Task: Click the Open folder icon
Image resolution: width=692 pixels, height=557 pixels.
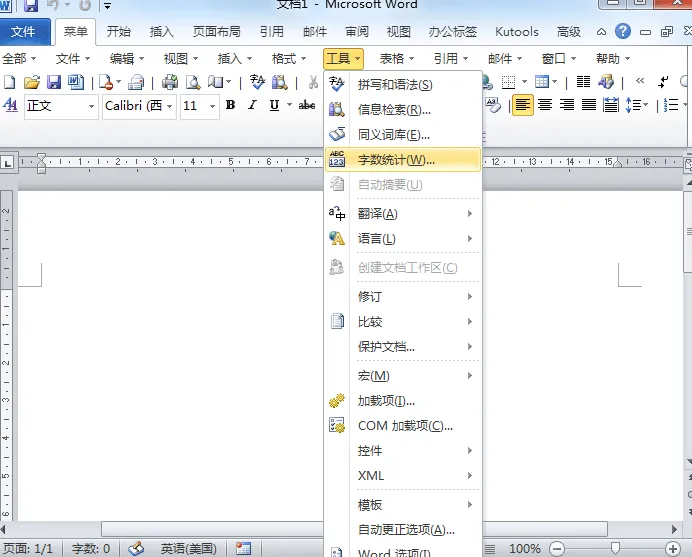Action: coord(32,82)
